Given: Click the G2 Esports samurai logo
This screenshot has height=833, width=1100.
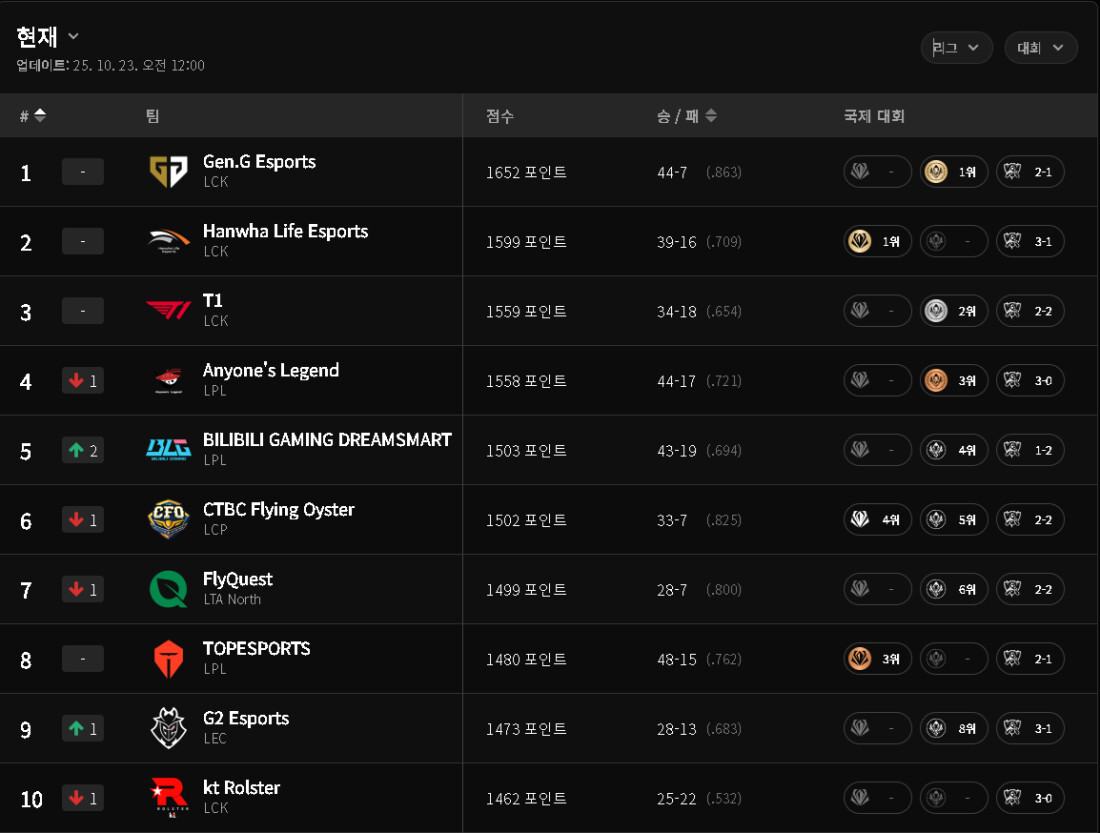Looking at the screenshot, I should click(x=168, y=728).
